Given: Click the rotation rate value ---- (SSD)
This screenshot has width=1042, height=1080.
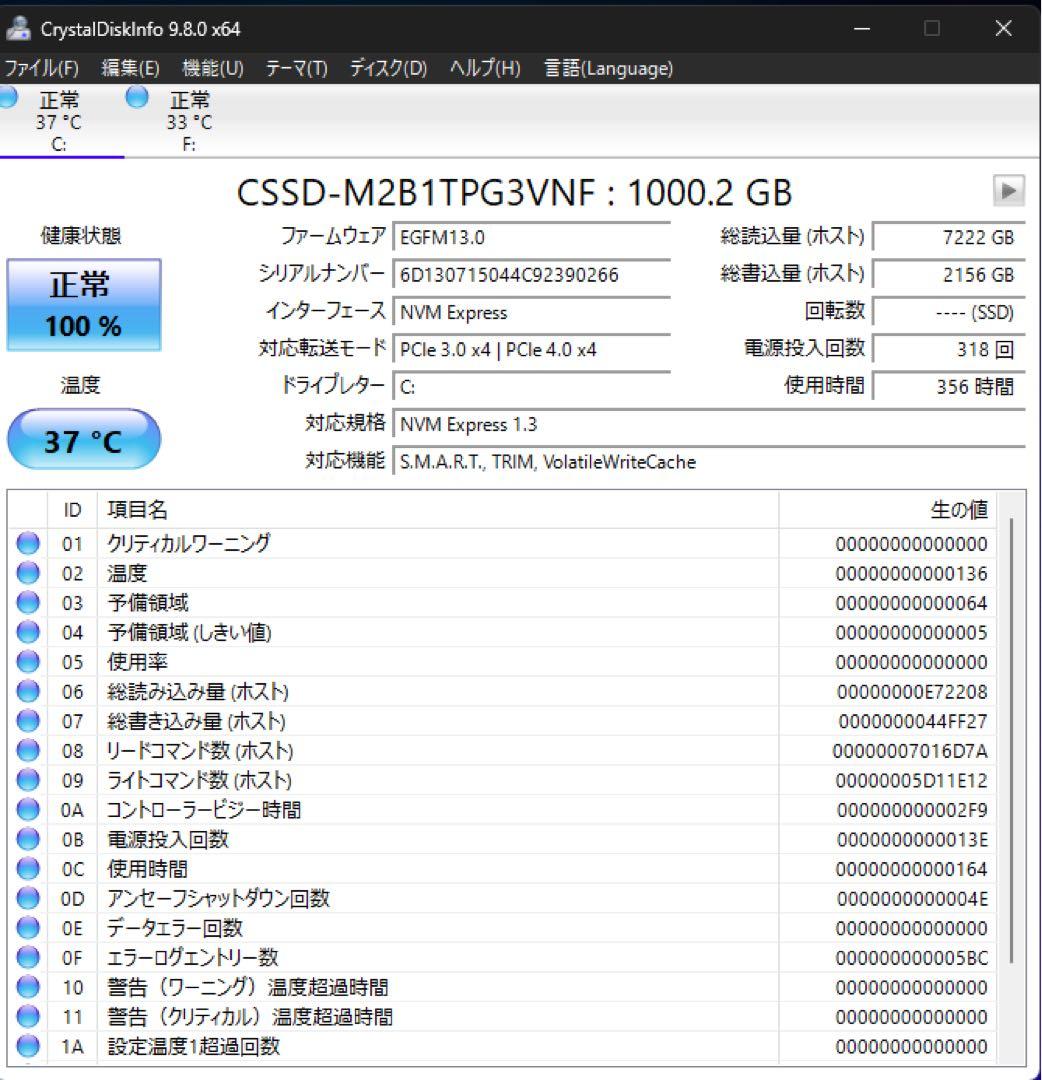Looking at the screenshot, I should (949, 312).
